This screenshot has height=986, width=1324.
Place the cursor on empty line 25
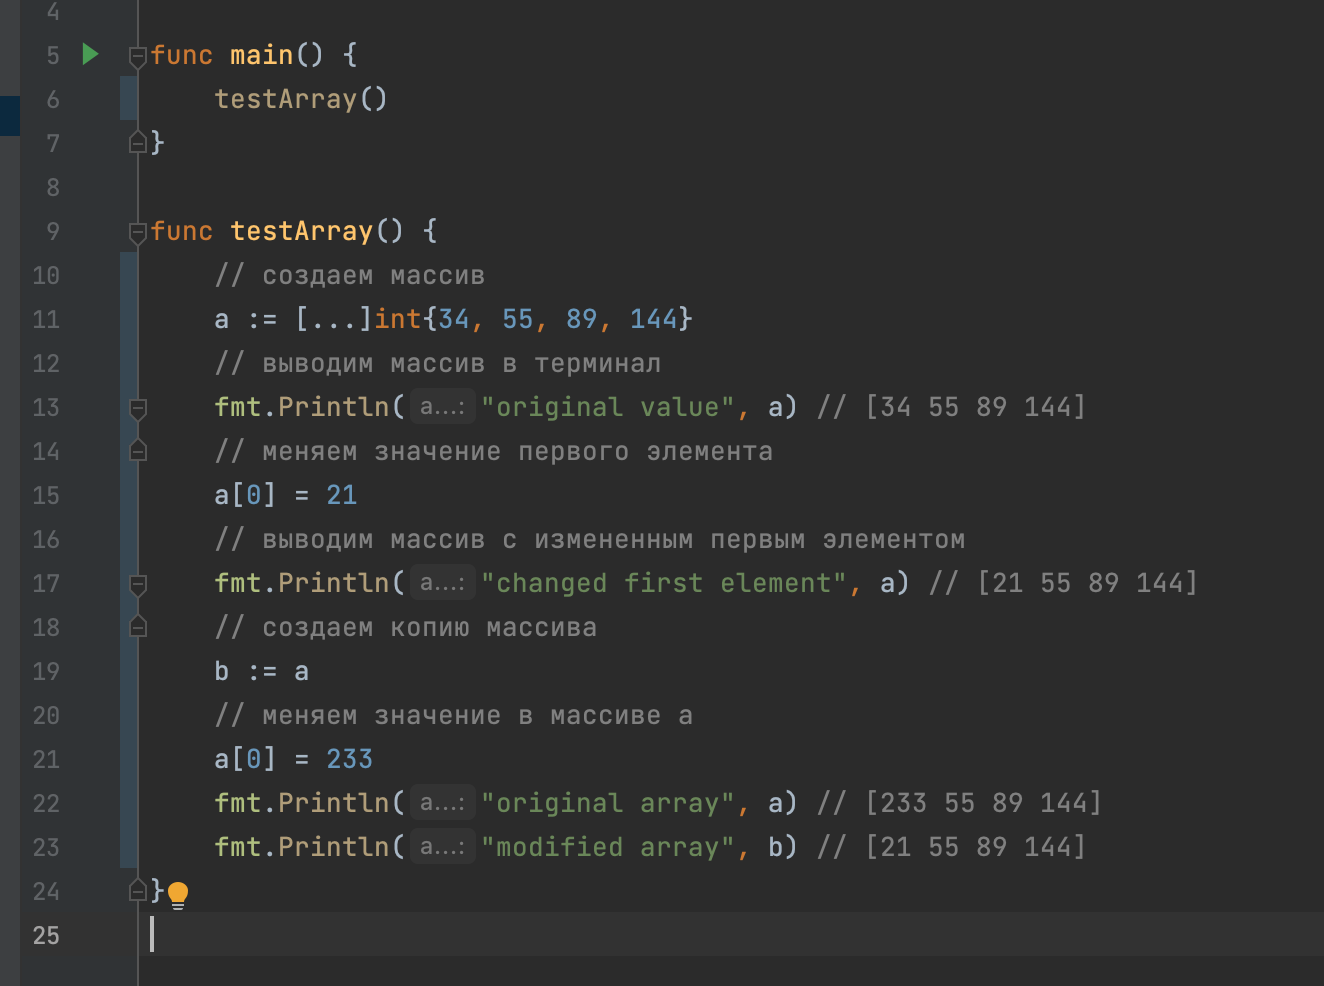[600, 935]
